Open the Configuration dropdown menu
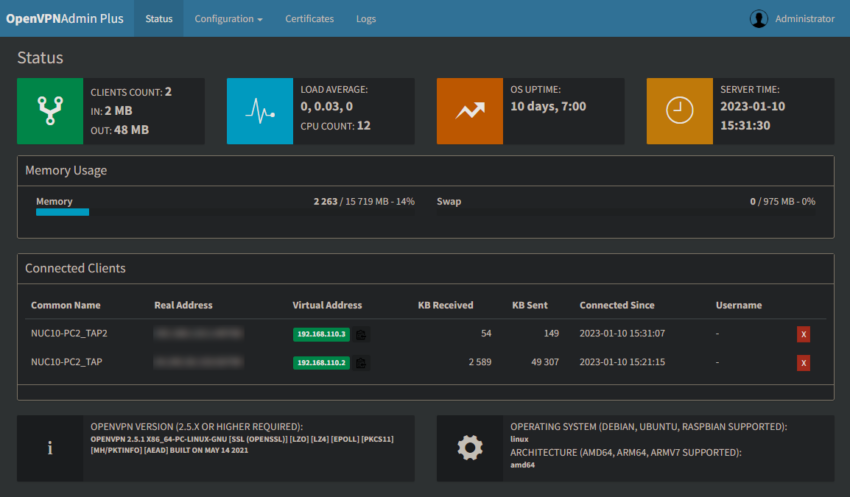The height and width of the screenshot is (497, 850). pos(228,18)
